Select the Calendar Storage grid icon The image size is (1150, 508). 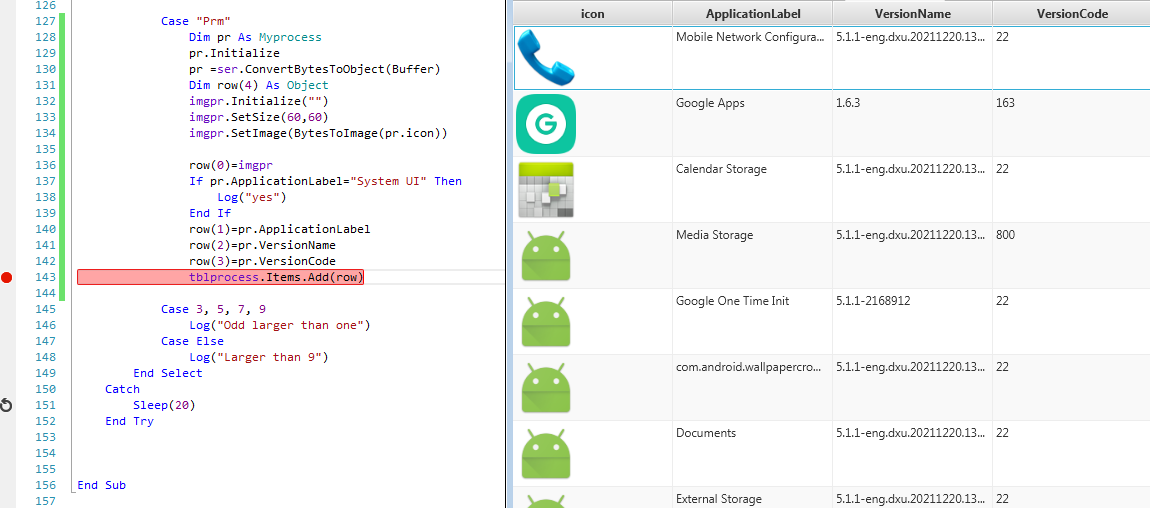click(x=546, y=189)
